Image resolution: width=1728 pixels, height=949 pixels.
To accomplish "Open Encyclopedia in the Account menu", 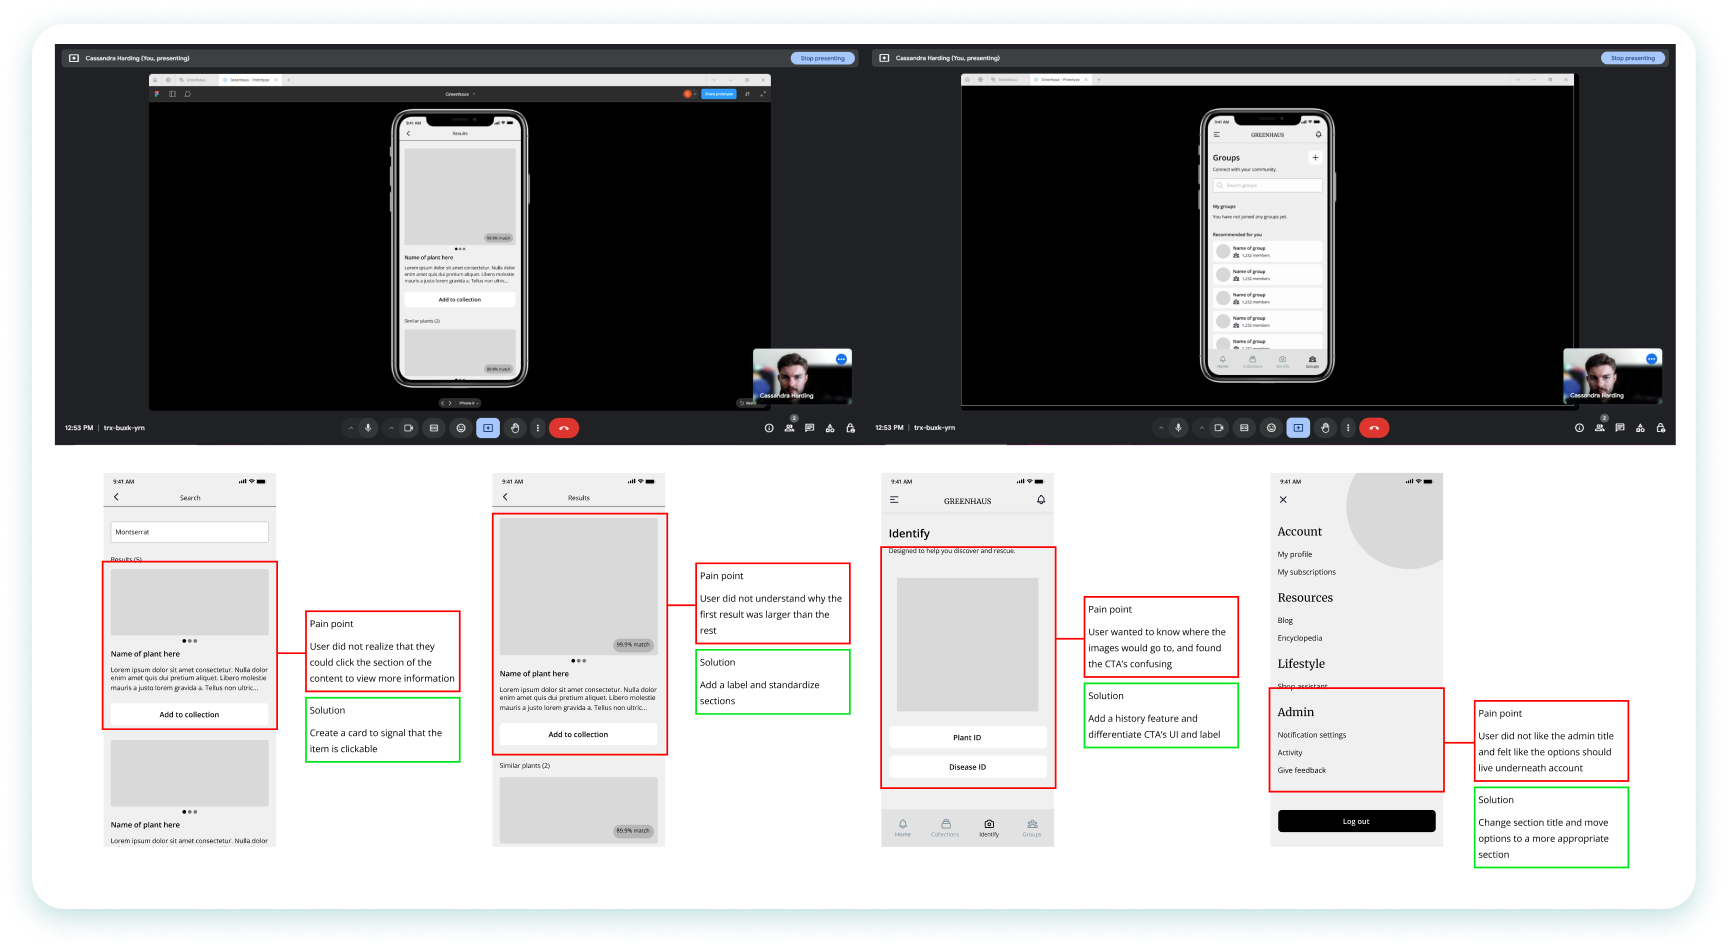I will [x=1300, y=638].
